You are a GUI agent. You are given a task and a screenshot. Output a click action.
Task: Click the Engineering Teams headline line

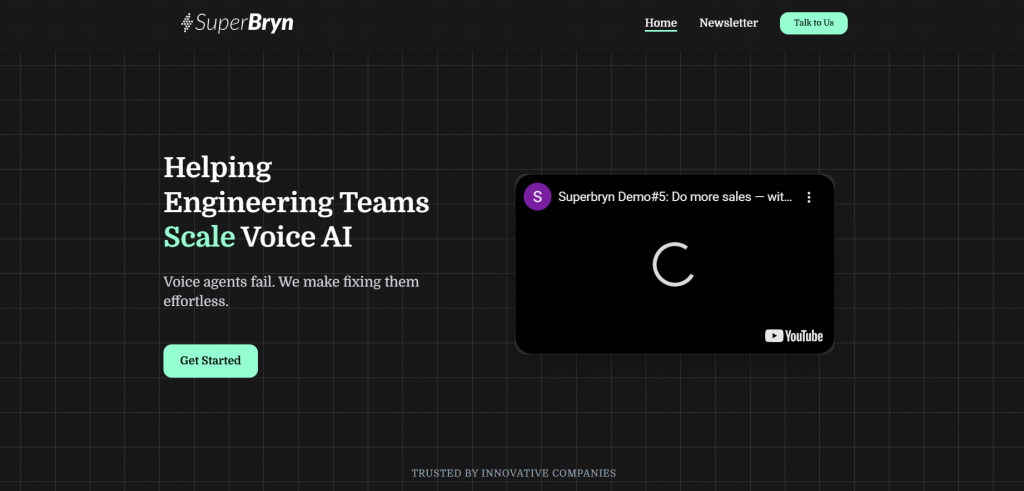[296, 202]
